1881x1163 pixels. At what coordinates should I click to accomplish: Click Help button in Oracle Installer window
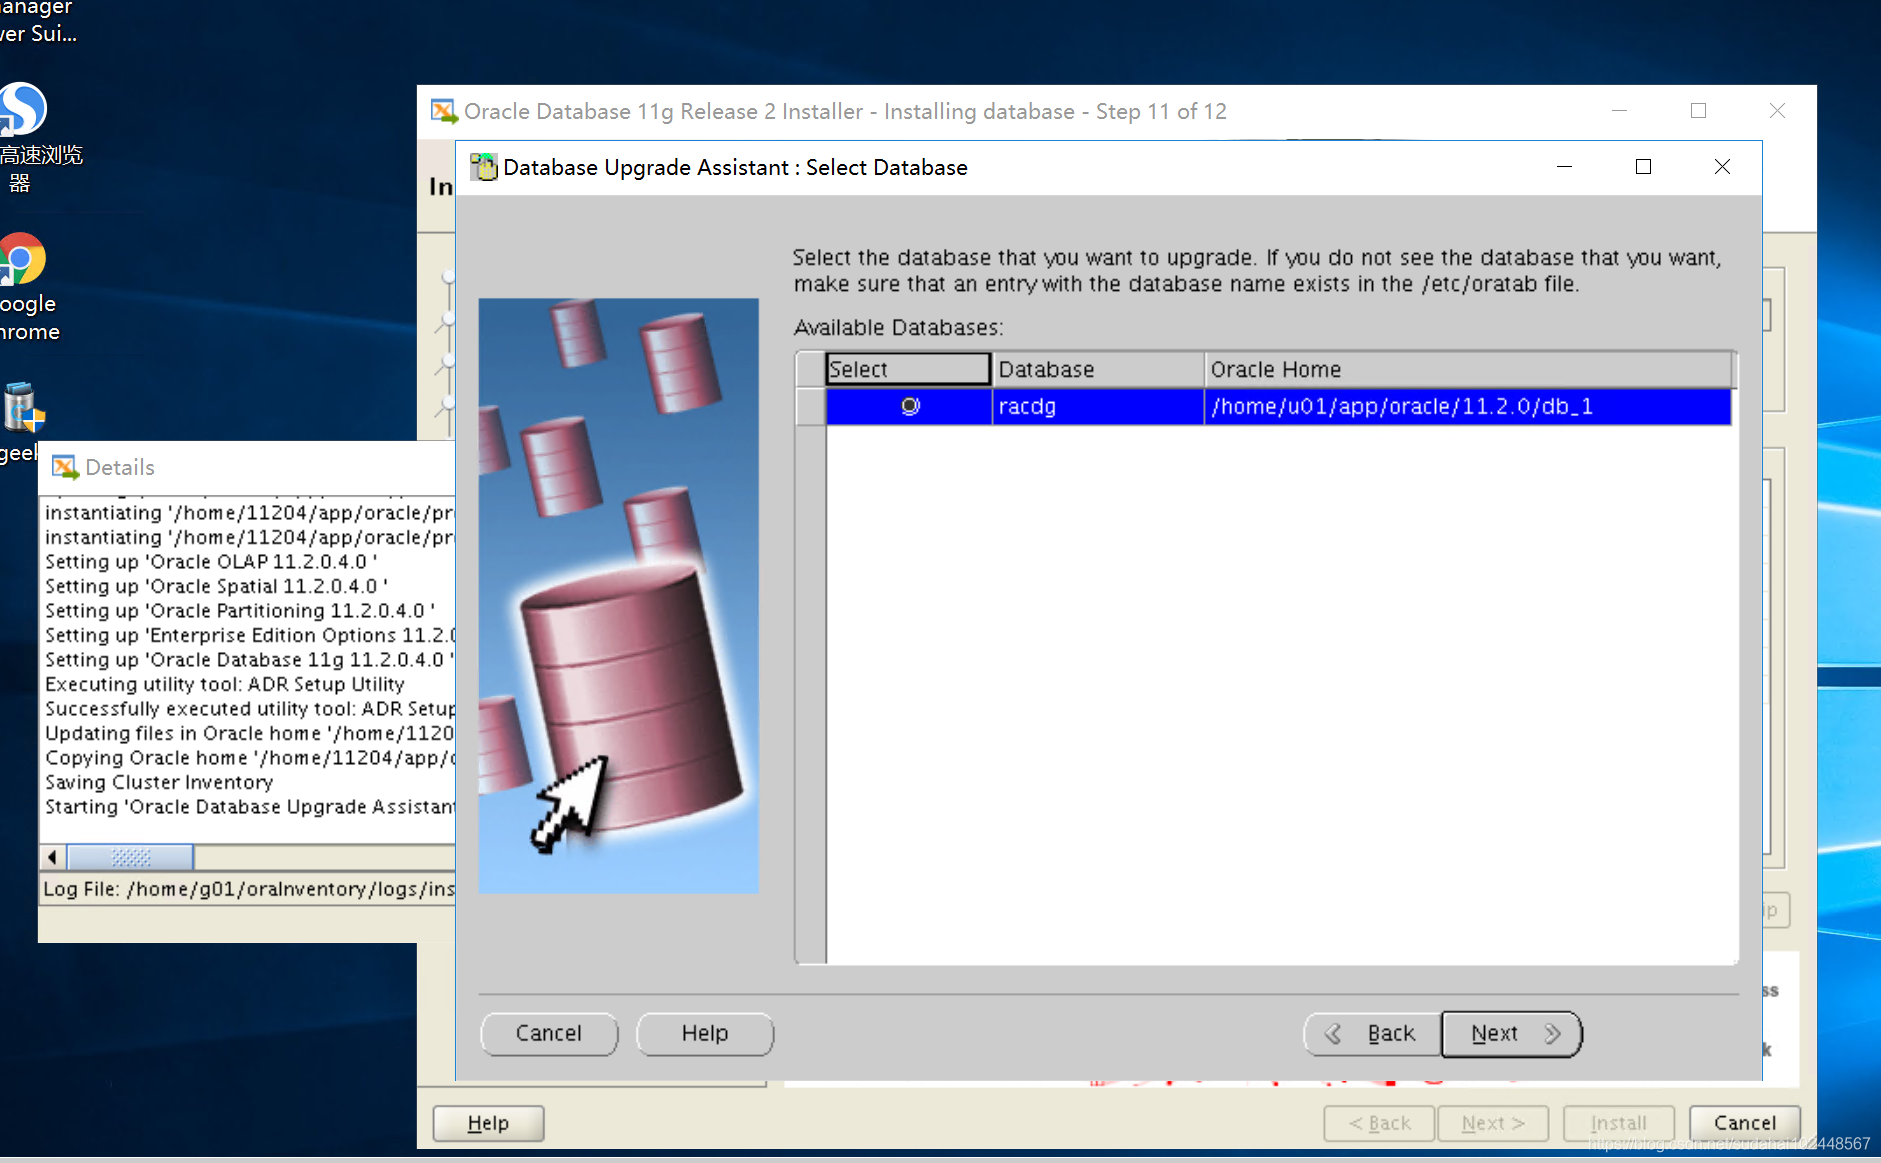click(488, 1123)
